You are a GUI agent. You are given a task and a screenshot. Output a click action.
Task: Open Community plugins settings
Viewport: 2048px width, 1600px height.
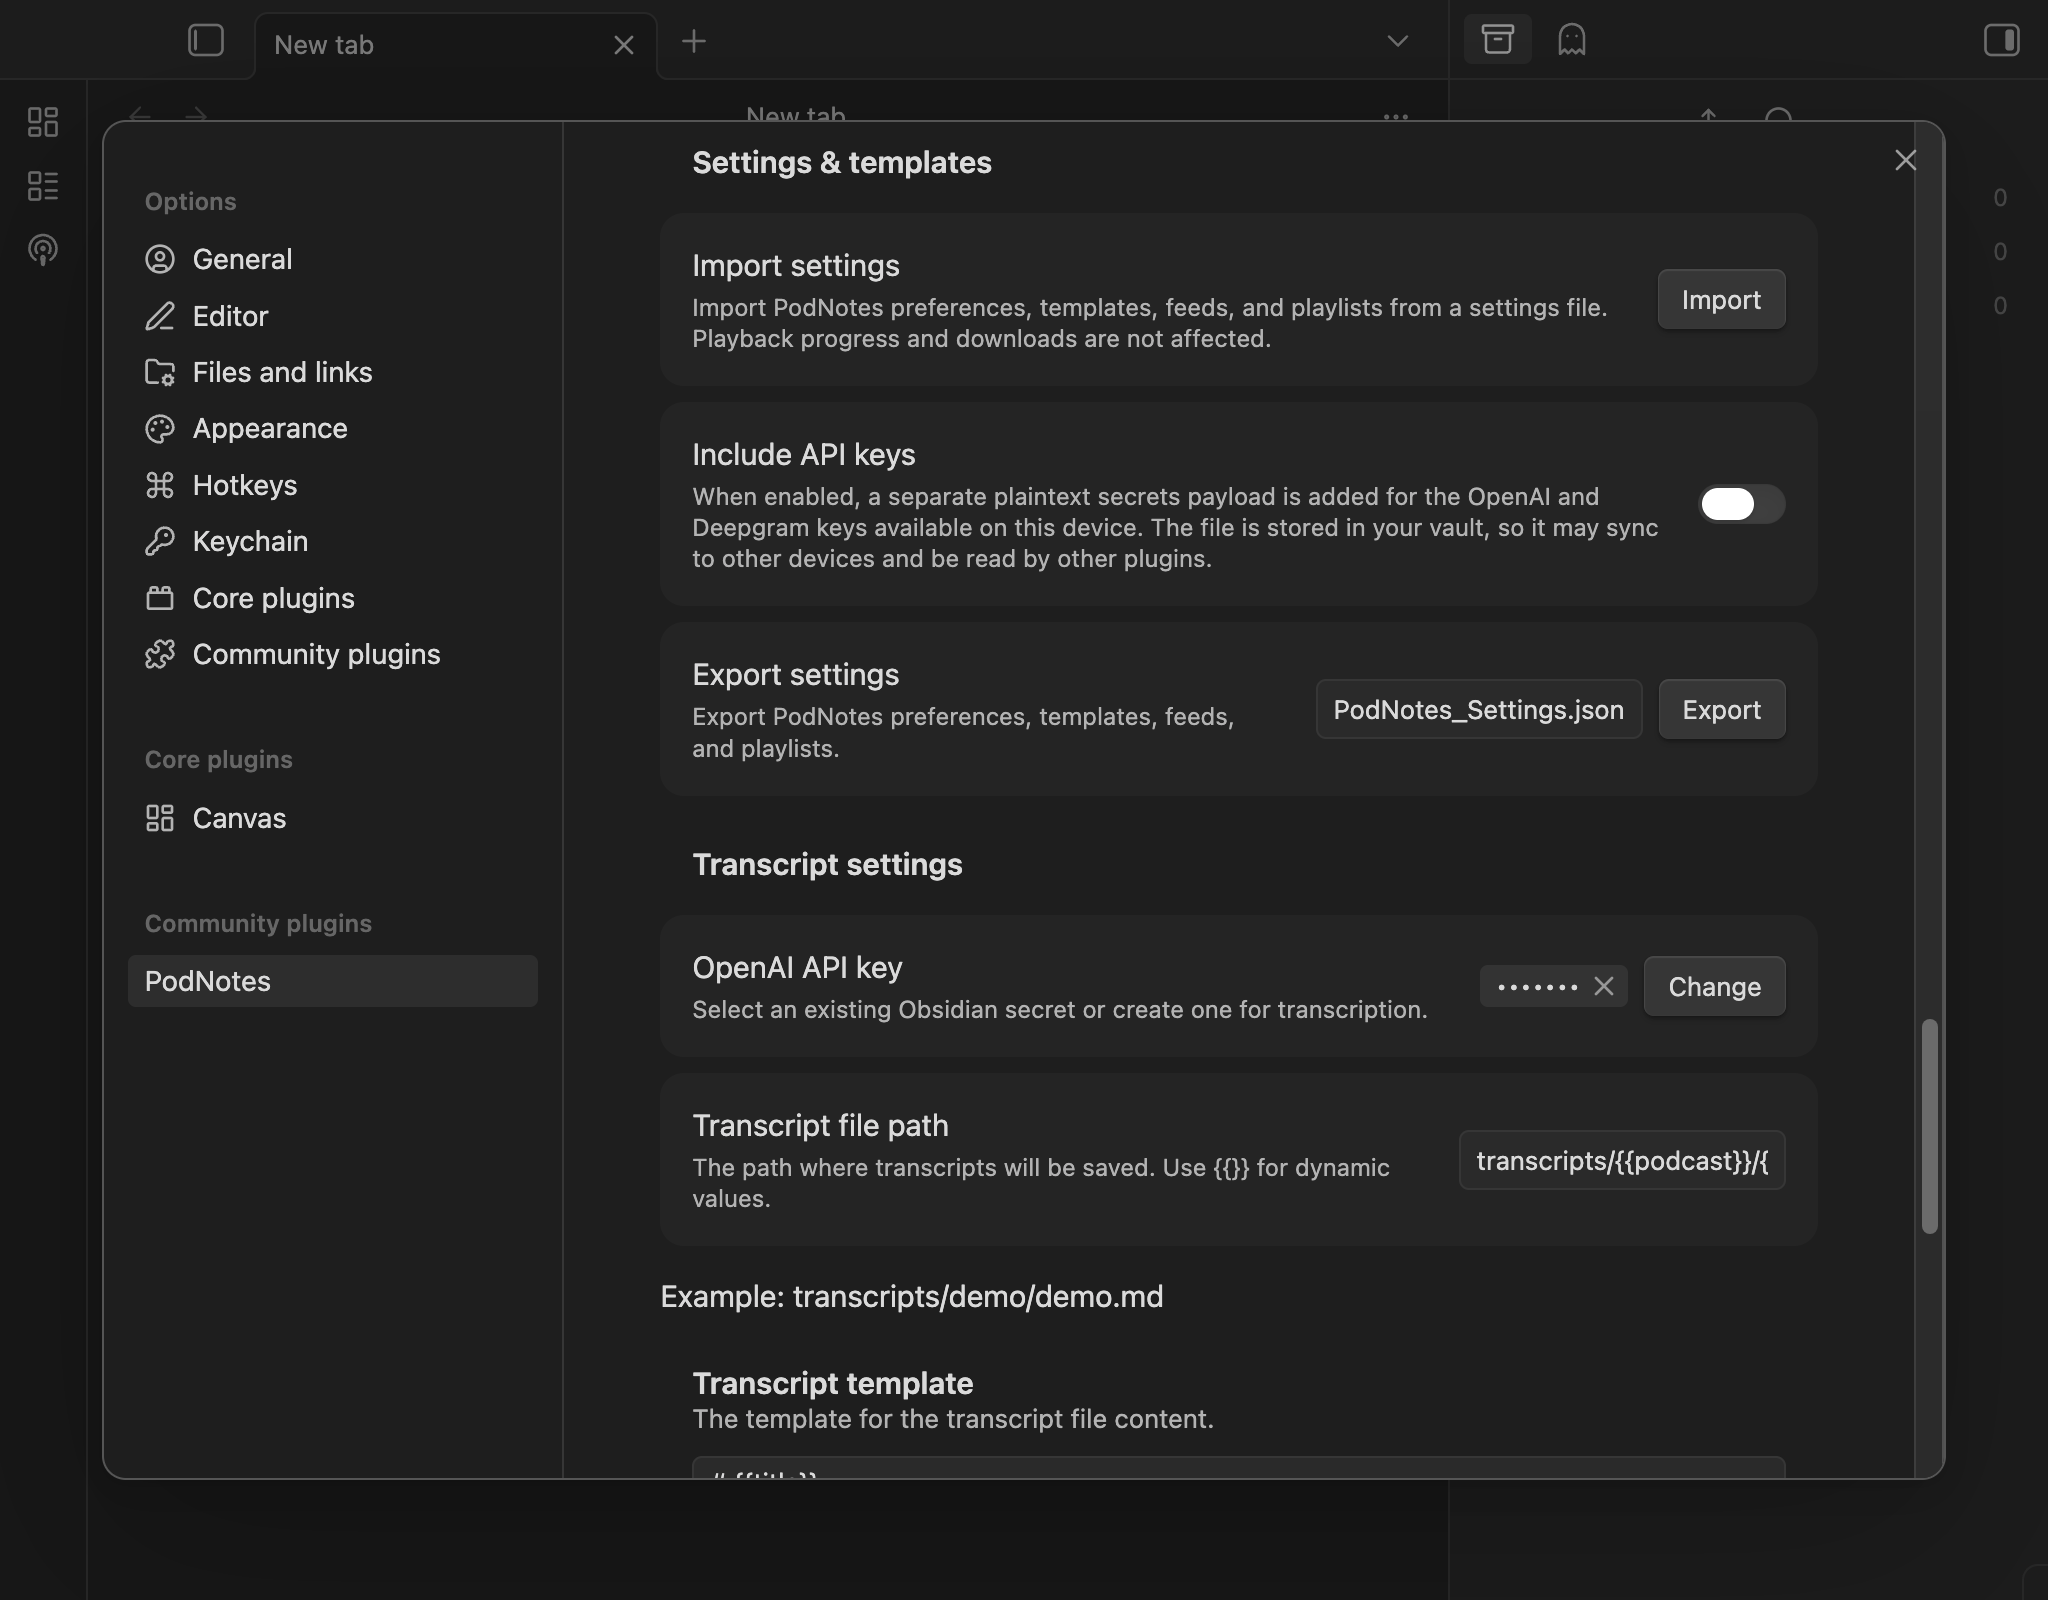(x=333, y=654)
